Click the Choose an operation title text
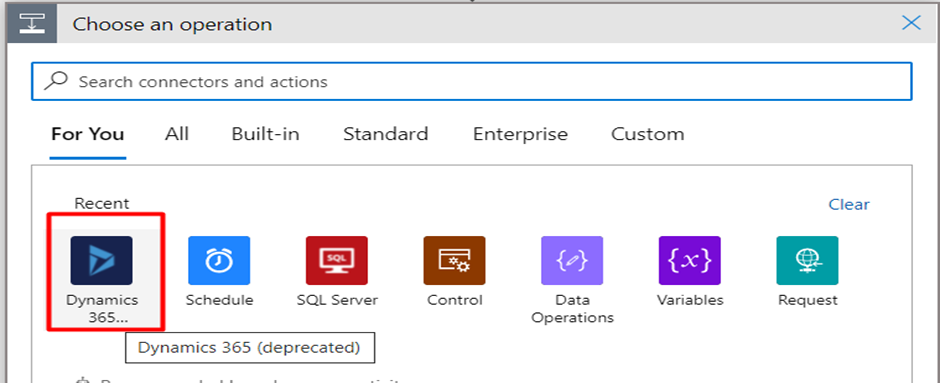 (x=172, y=25)
